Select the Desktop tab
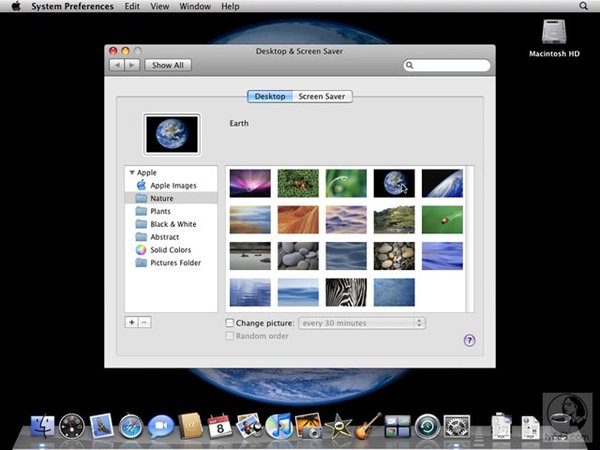600x450 pixels. point(270,96)
